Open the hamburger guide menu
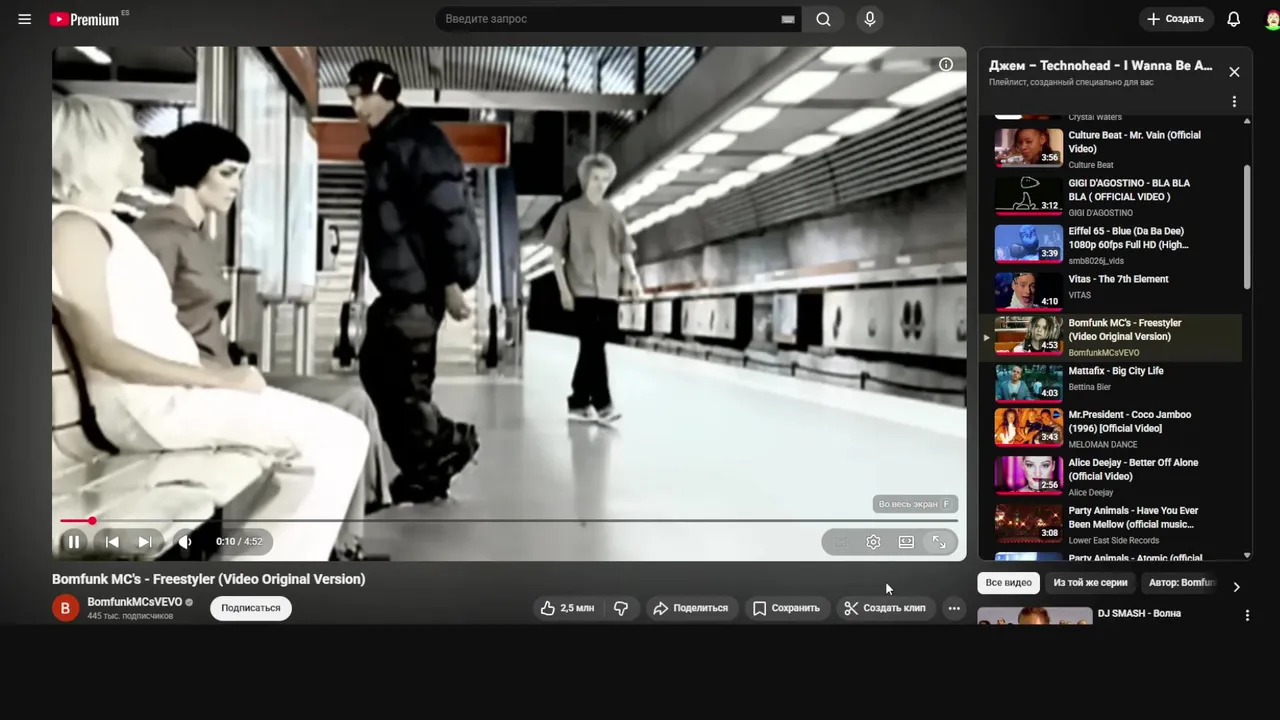 pos(25,19)
